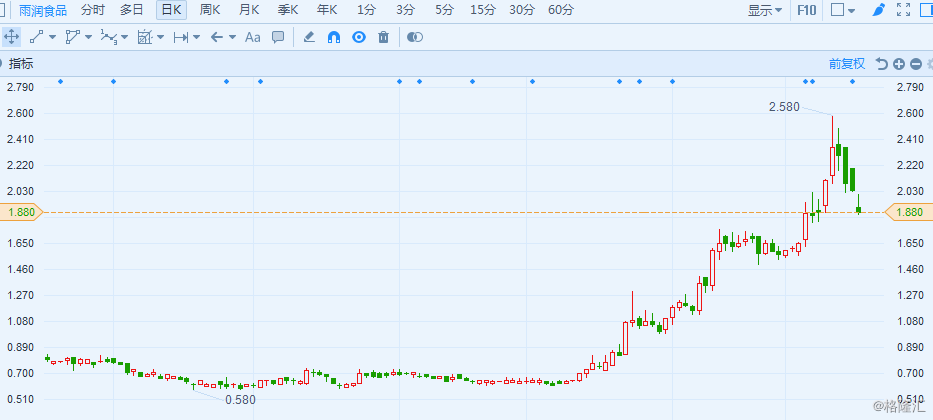Select the 年K yearly candlestick tab
This screenshot has width=933, height=420.
327,10
